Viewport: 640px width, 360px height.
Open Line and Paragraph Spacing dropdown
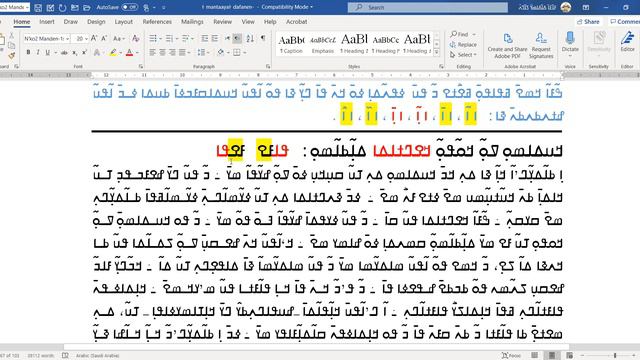(x=202, y=52)
